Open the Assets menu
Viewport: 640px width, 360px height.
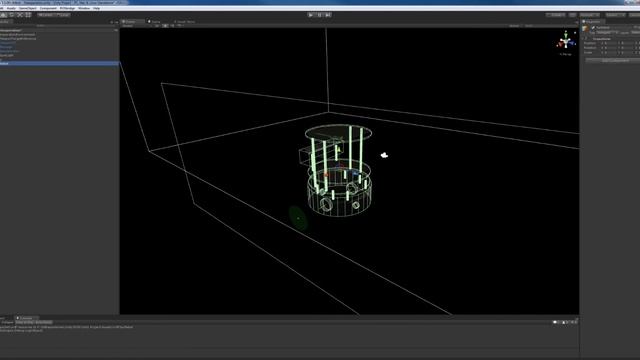[11, 8]
